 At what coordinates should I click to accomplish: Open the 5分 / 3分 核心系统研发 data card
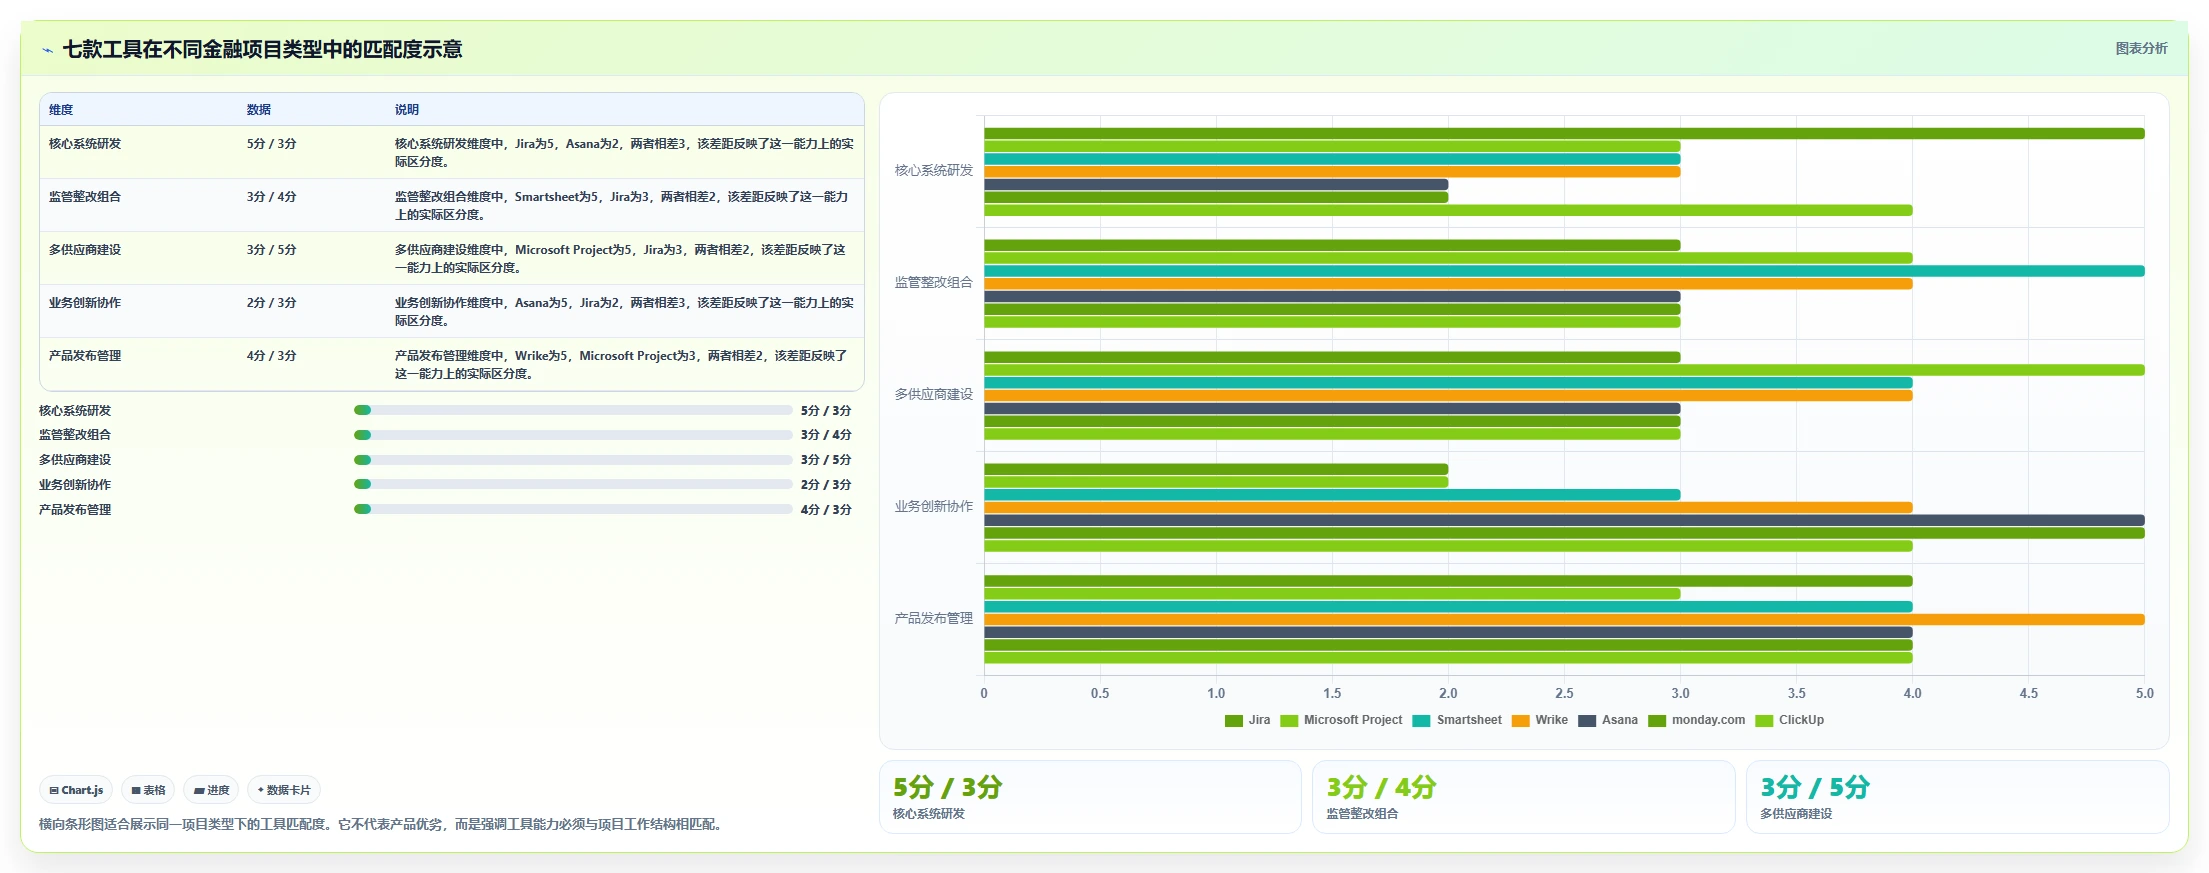(1090, 797)
